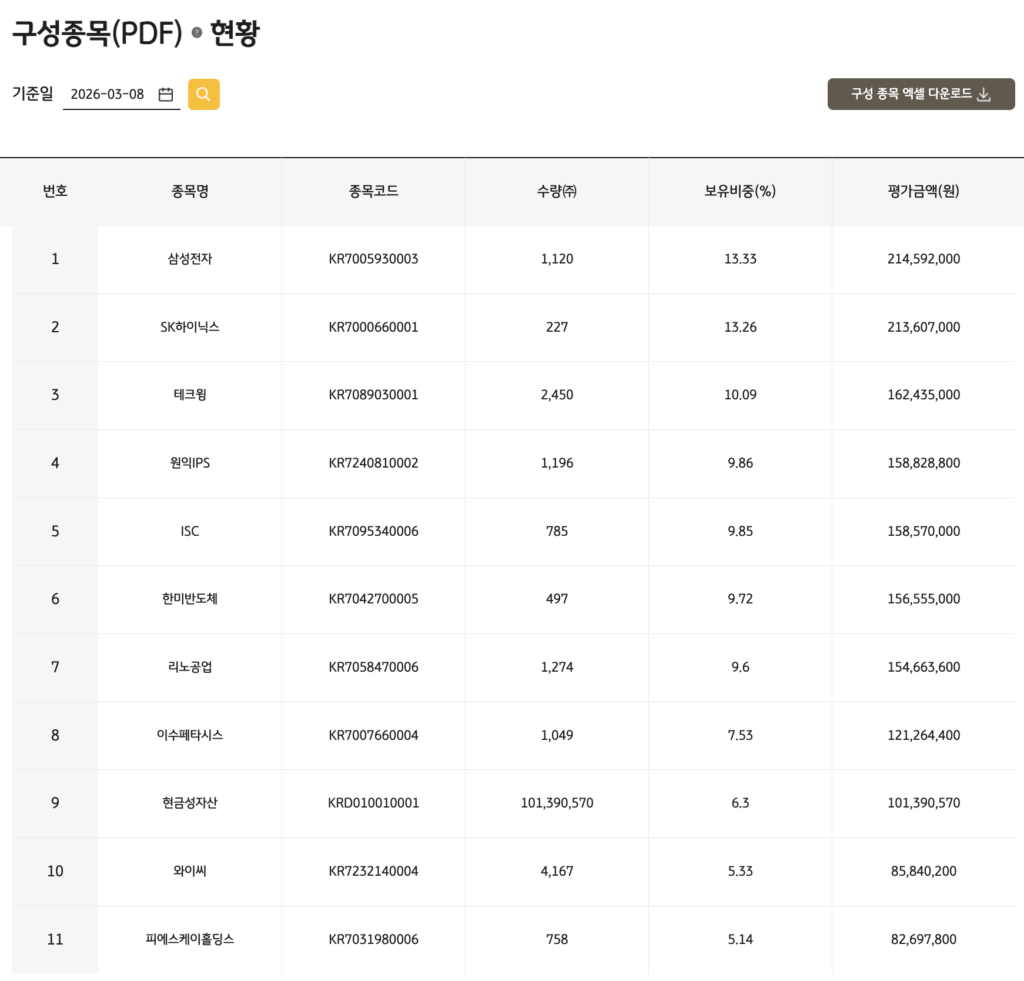Download the 구성 종목 엑셀 file
The height and width of the screenshot is (981, 1024).
tap(920, 94)
